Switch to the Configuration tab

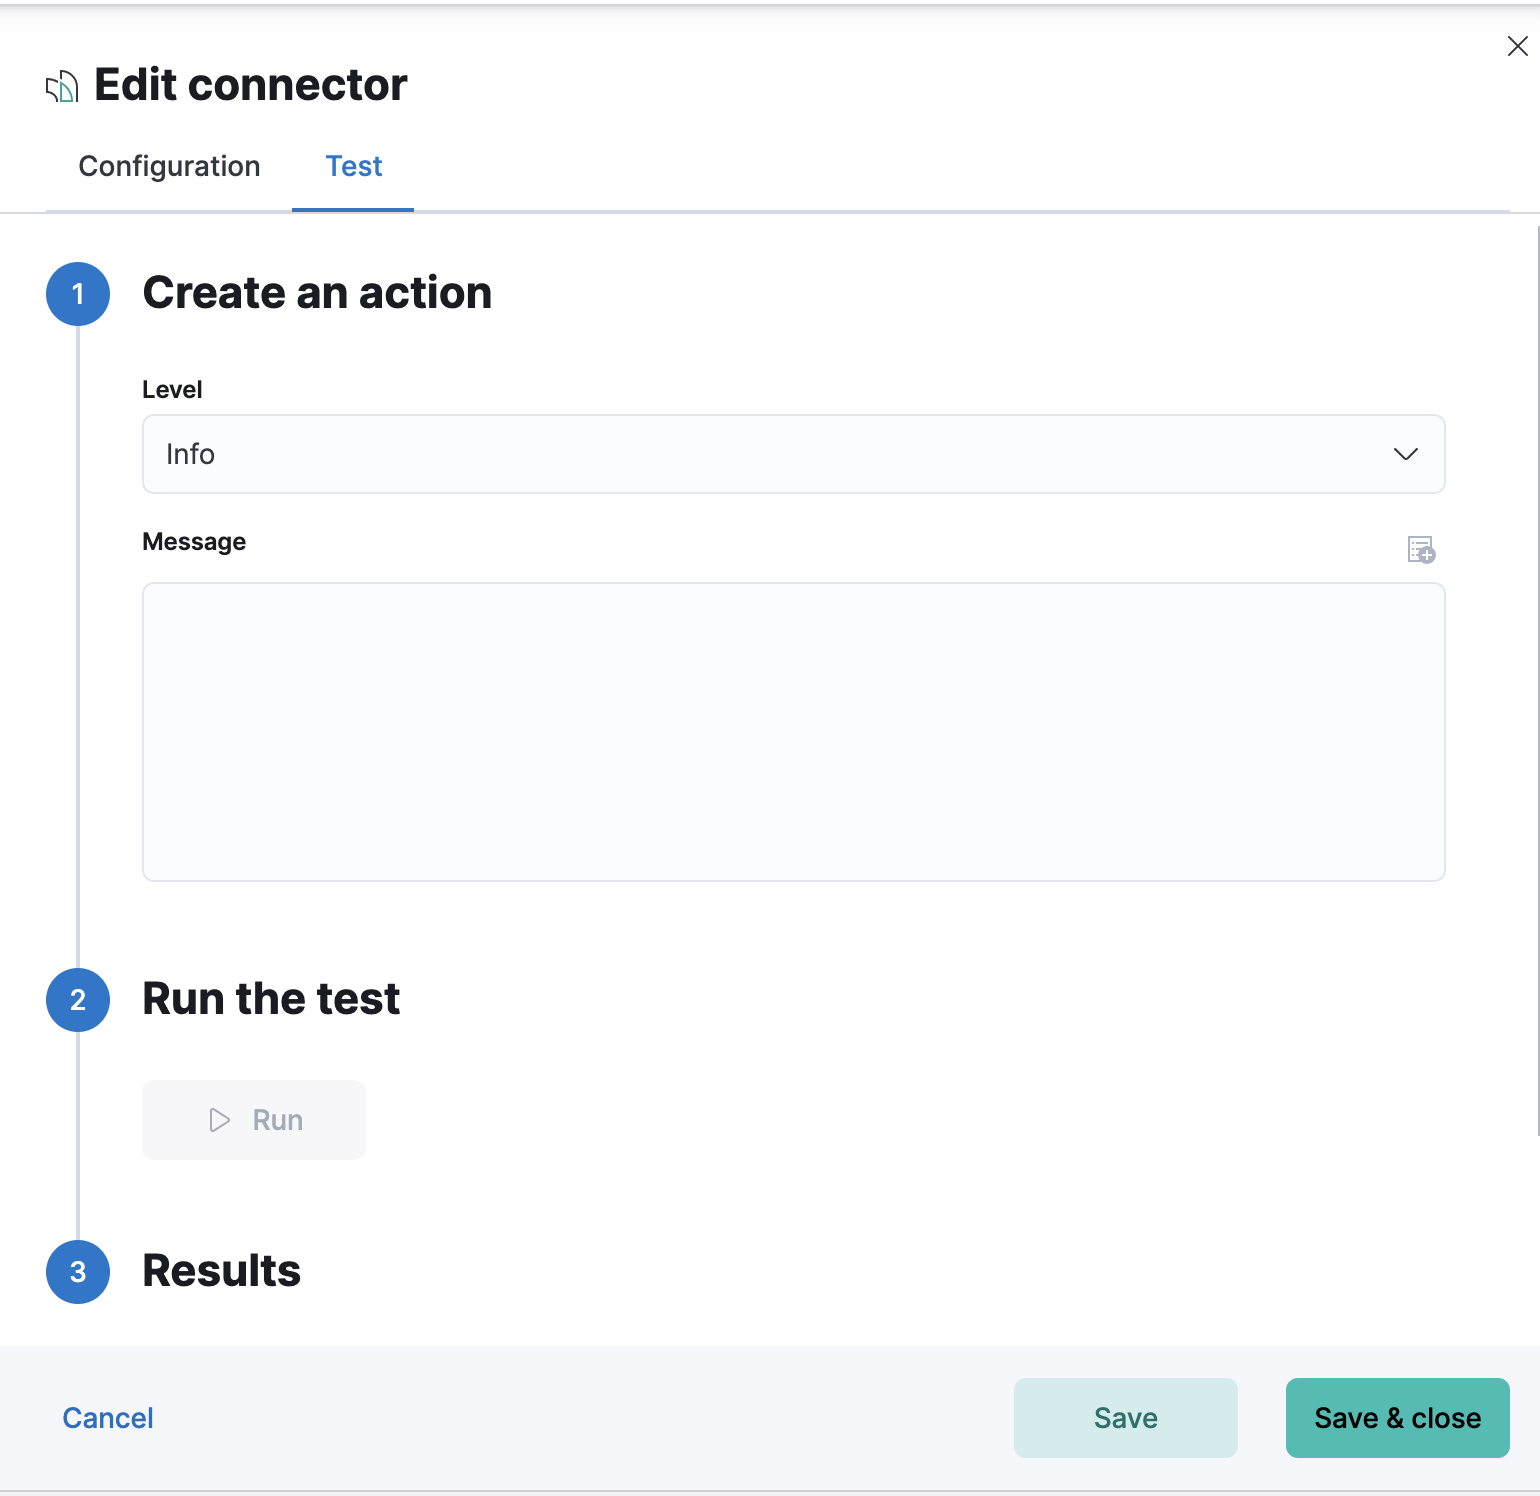coord(169,166)
